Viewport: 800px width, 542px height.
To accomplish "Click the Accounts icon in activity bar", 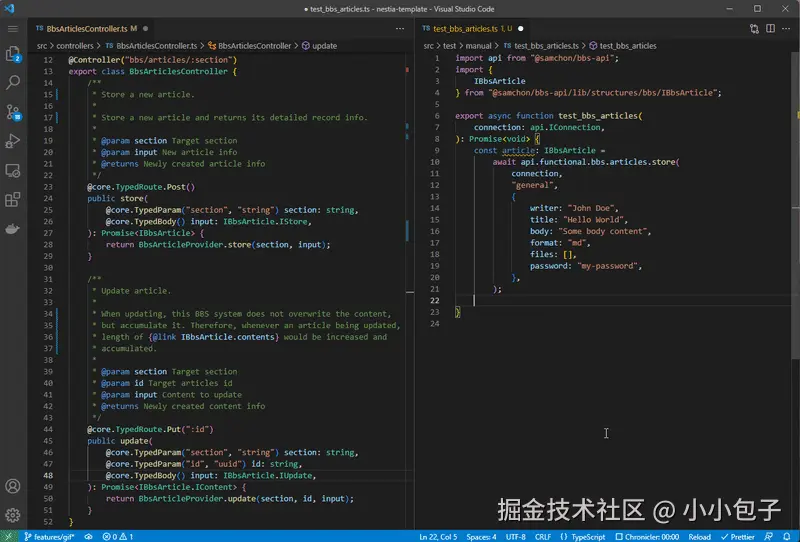I will pos(13,487).
